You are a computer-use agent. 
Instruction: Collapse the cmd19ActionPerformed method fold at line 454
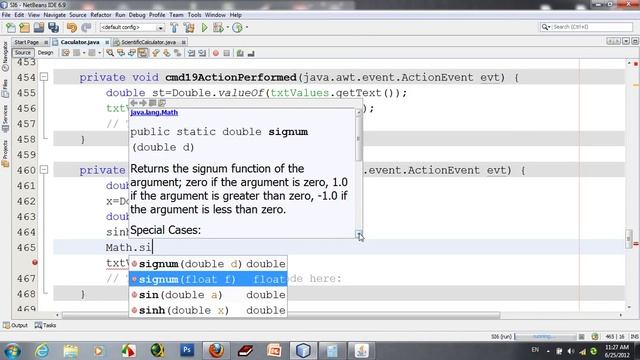pyautogui.click(x=44, y=77)
